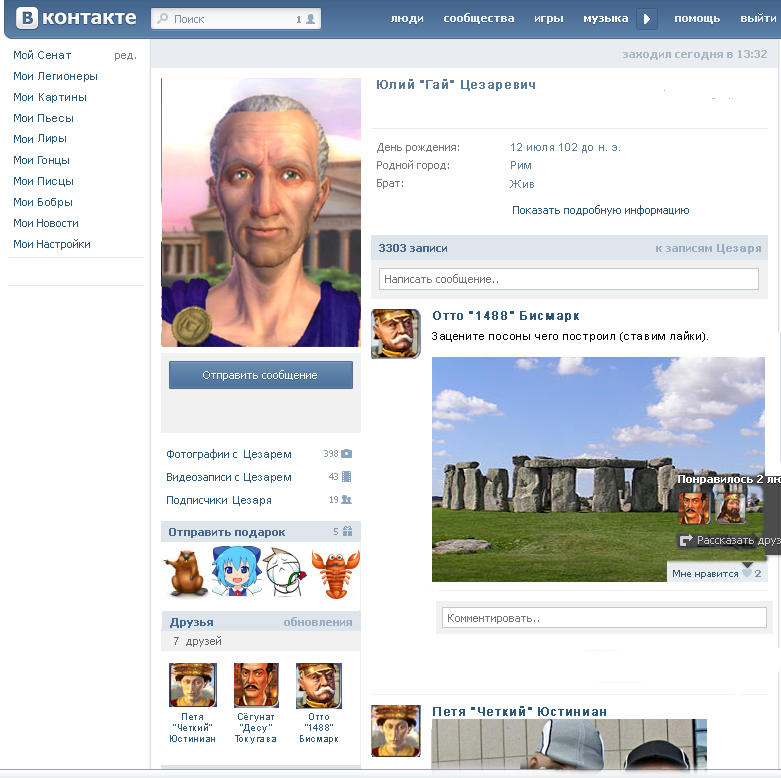Open Мои Пьесы
This screenshot has width=781, height=778.
(43, 118)
